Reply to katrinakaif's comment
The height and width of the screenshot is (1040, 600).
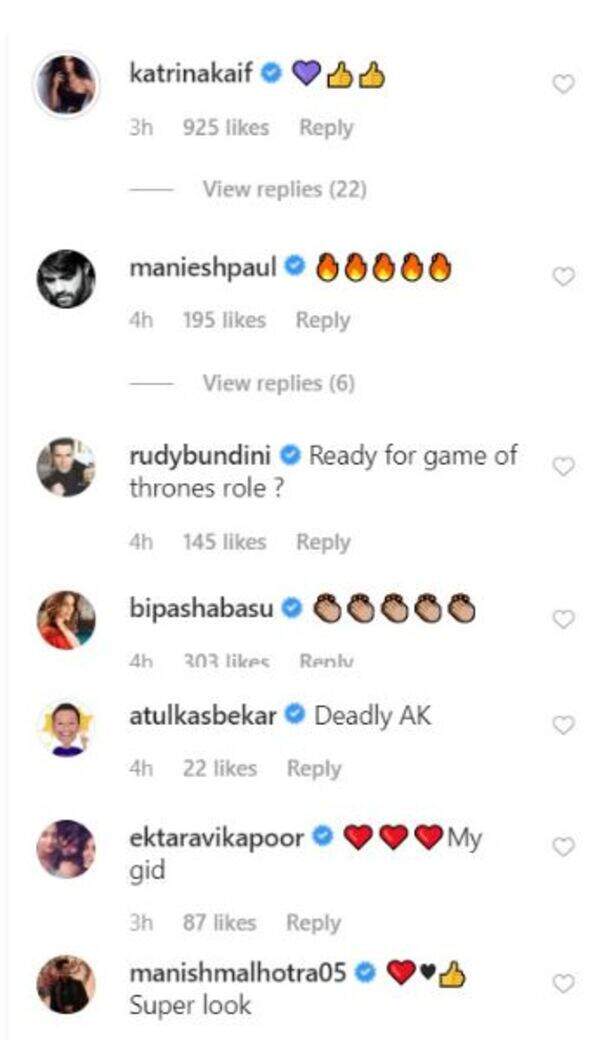pyautogui.click(x=326, y=128)
